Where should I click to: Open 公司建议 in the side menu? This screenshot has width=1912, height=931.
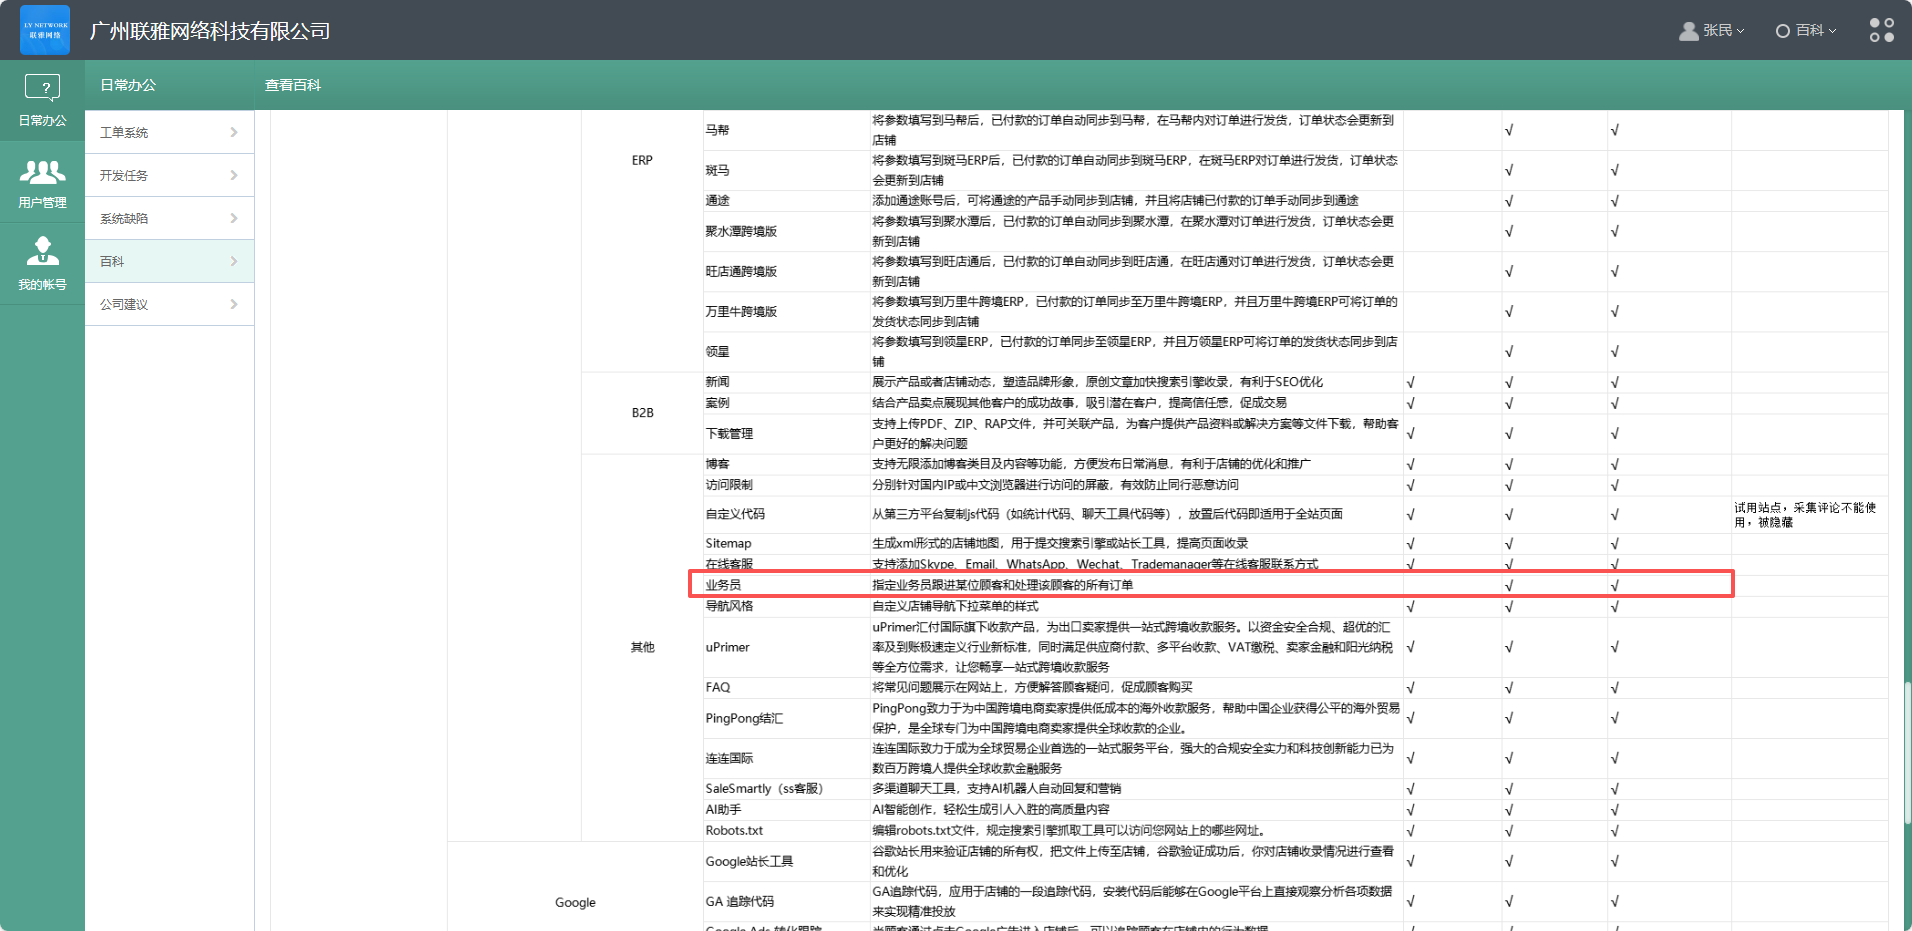[169, 304]
